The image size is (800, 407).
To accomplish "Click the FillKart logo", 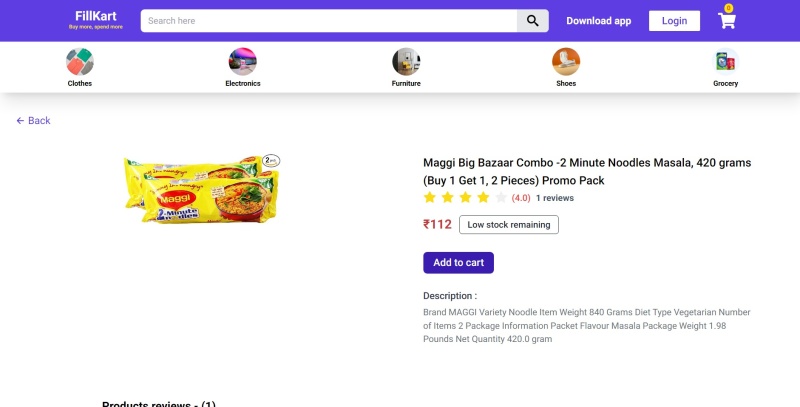I will click(96, 20).
